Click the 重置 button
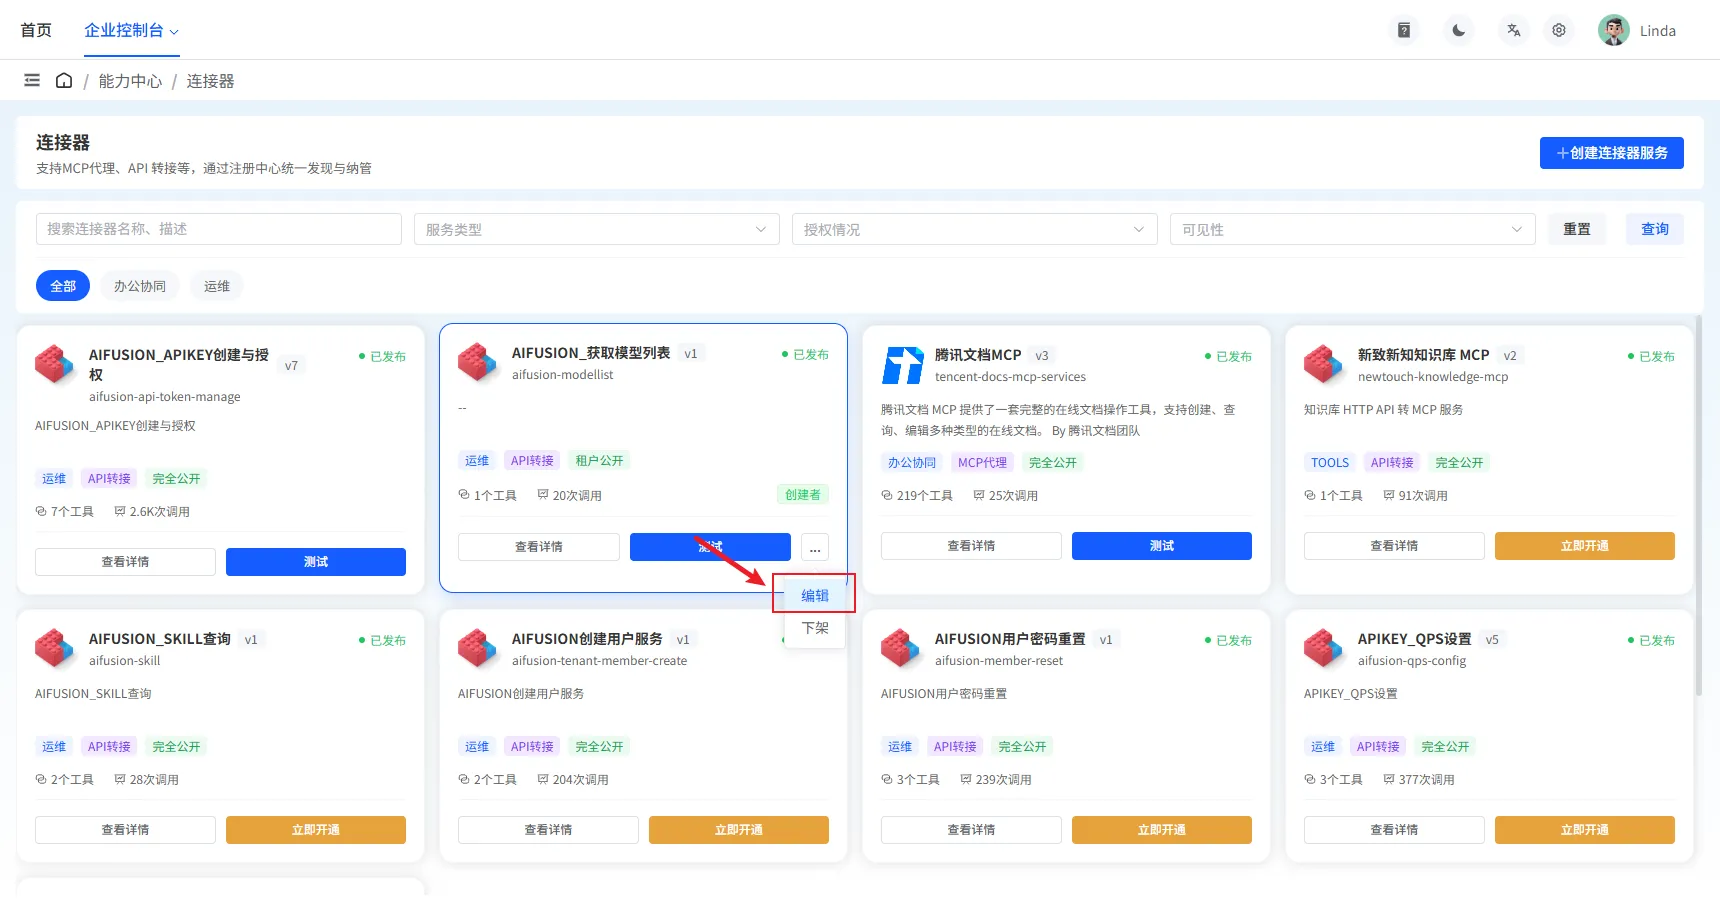Viewport: 1720px width, 911px height. click(1577, 229)
